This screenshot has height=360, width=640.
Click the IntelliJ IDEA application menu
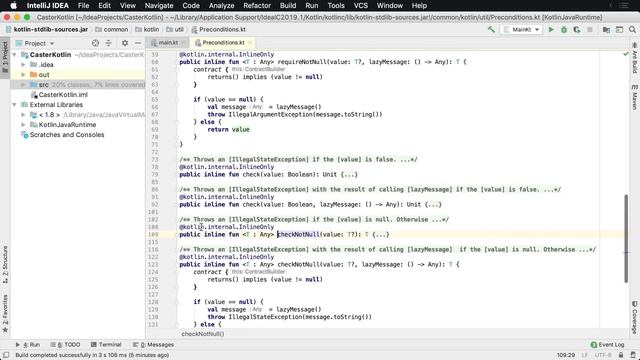point(48,6)
